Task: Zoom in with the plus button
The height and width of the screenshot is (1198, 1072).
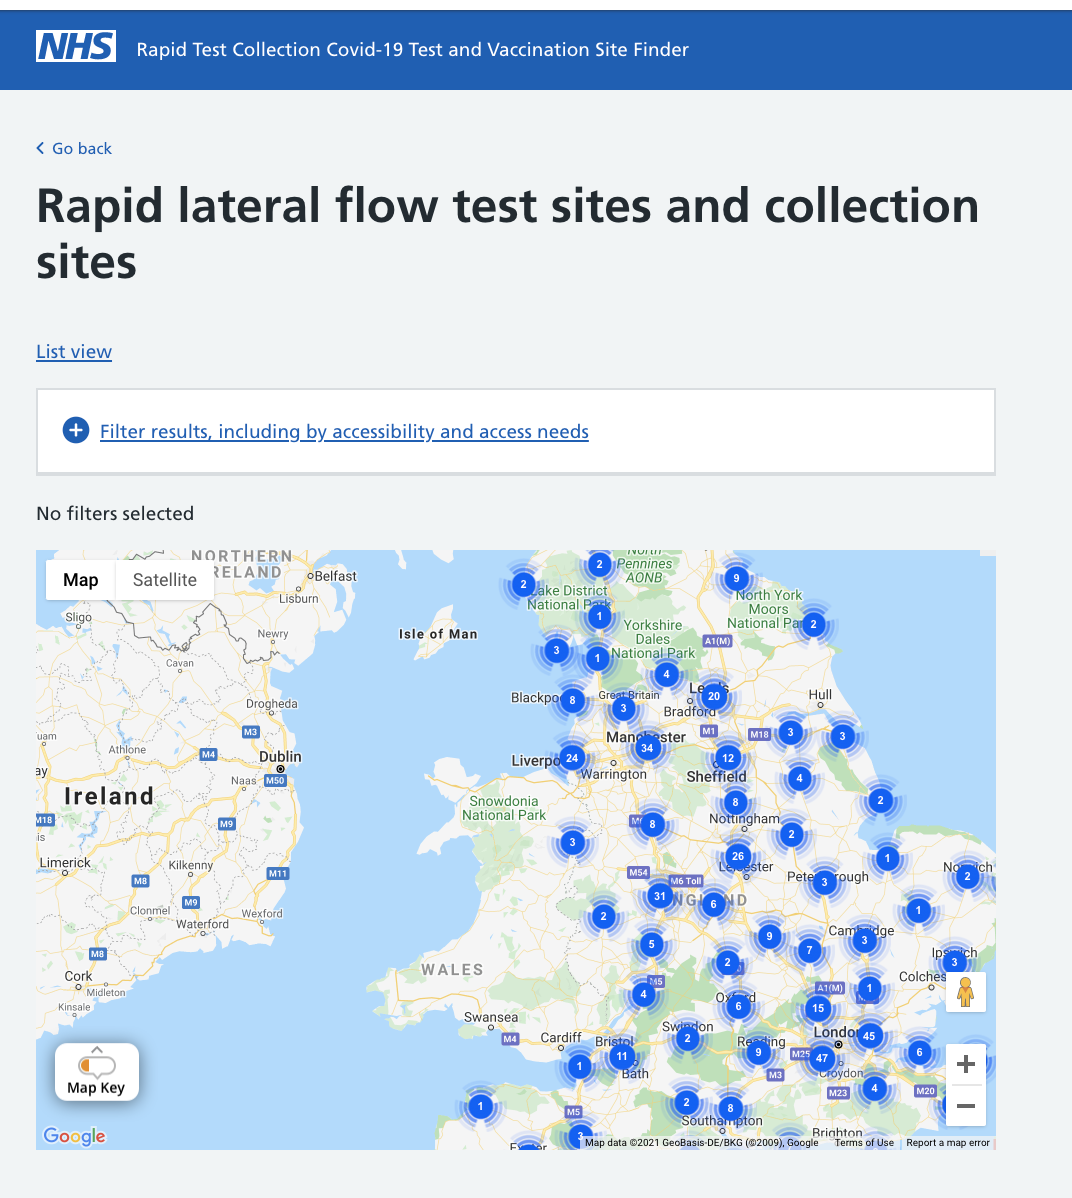Action: tap(965, 1064)
